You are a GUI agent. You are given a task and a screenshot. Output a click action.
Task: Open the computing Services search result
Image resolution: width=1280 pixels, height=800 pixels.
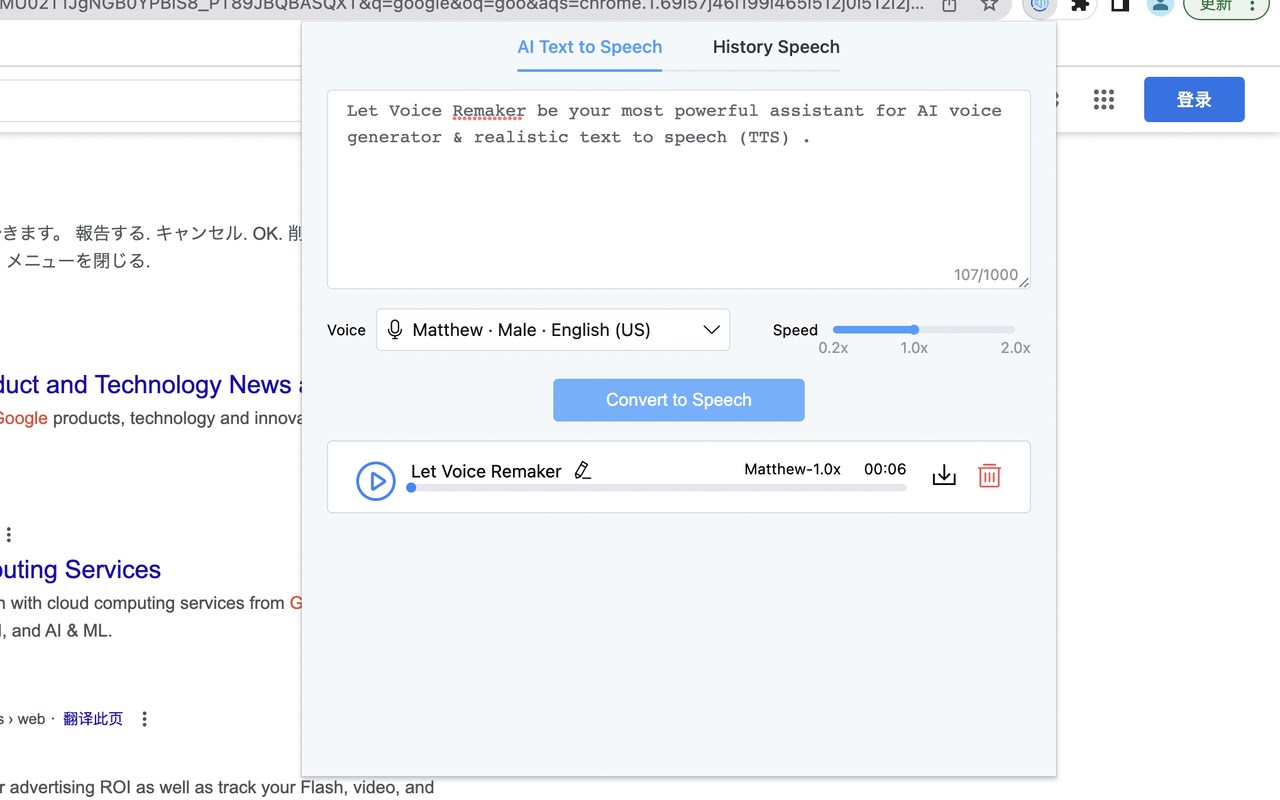(x=80, y=570)
